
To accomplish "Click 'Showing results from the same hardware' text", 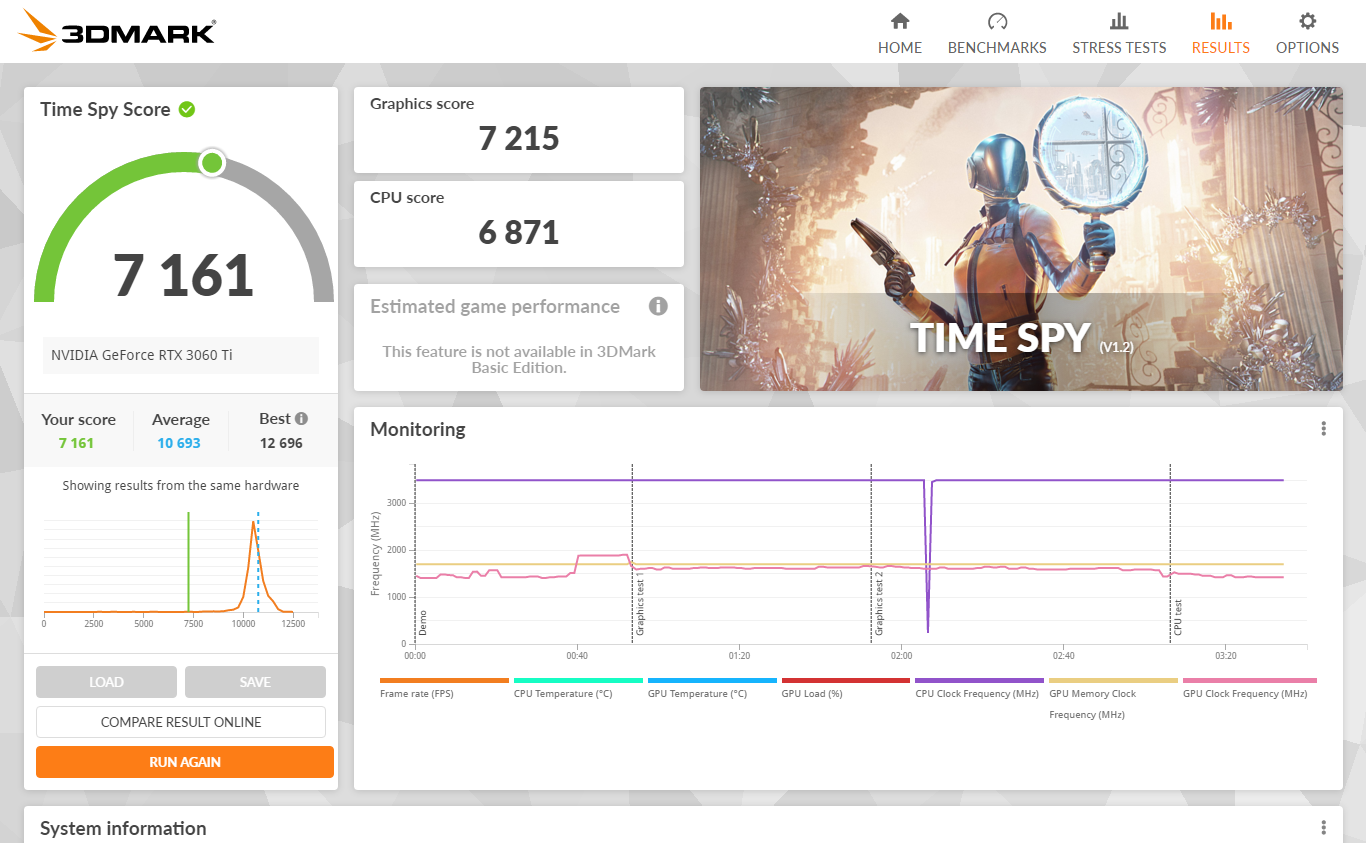I will [x=181, y=486].
